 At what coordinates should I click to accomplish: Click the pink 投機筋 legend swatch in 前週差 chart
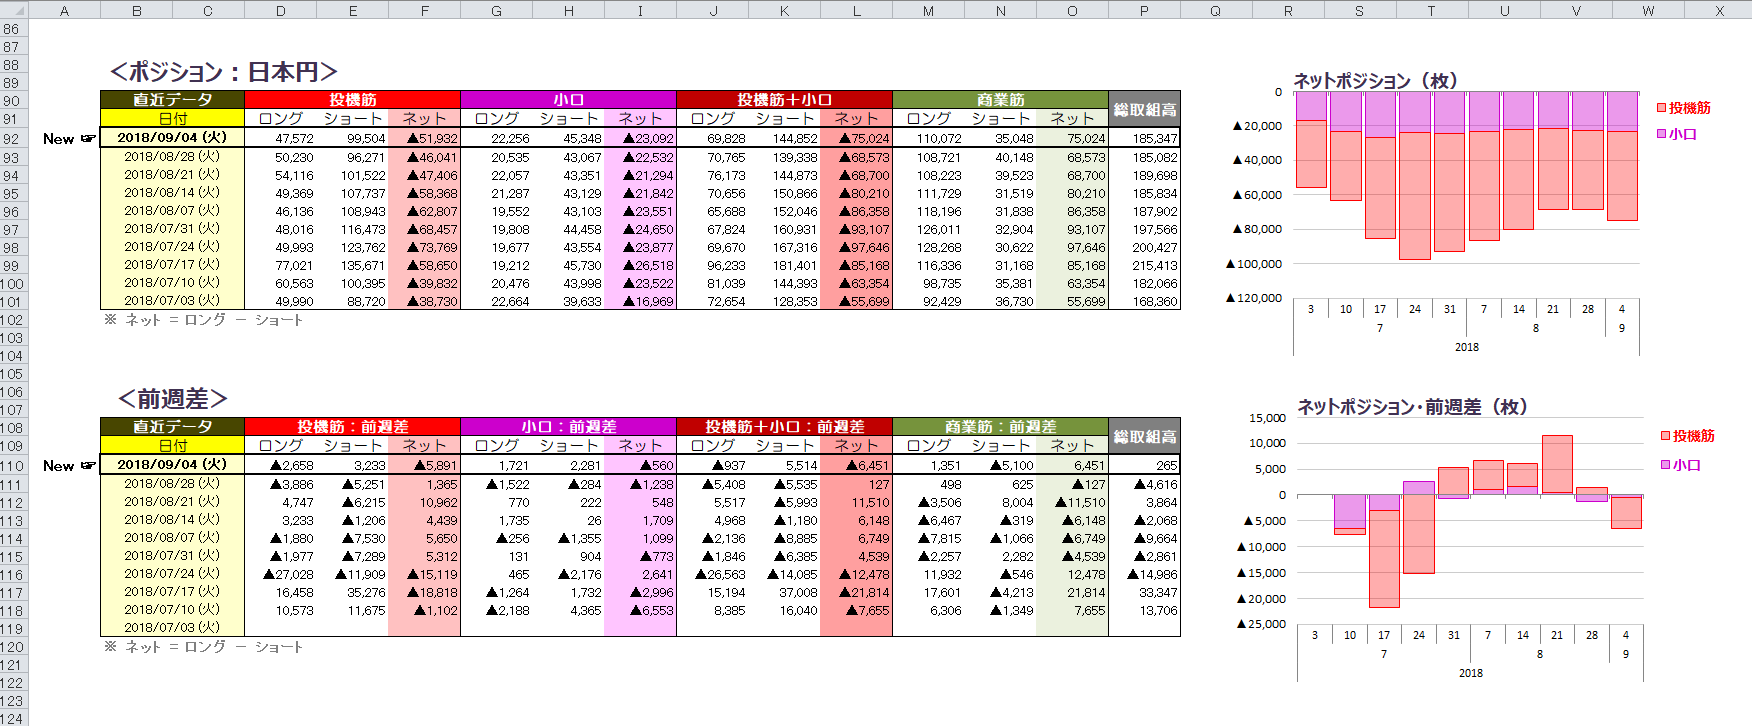point(1666,436)
